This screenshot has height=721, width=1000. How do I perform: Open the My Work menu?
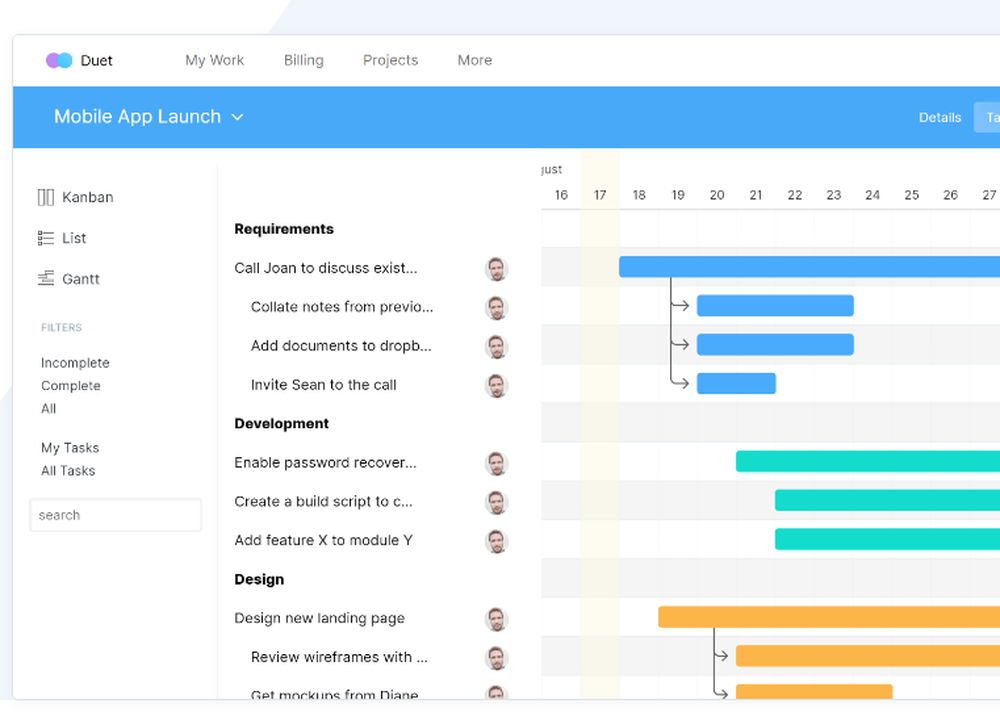(214, 60)
